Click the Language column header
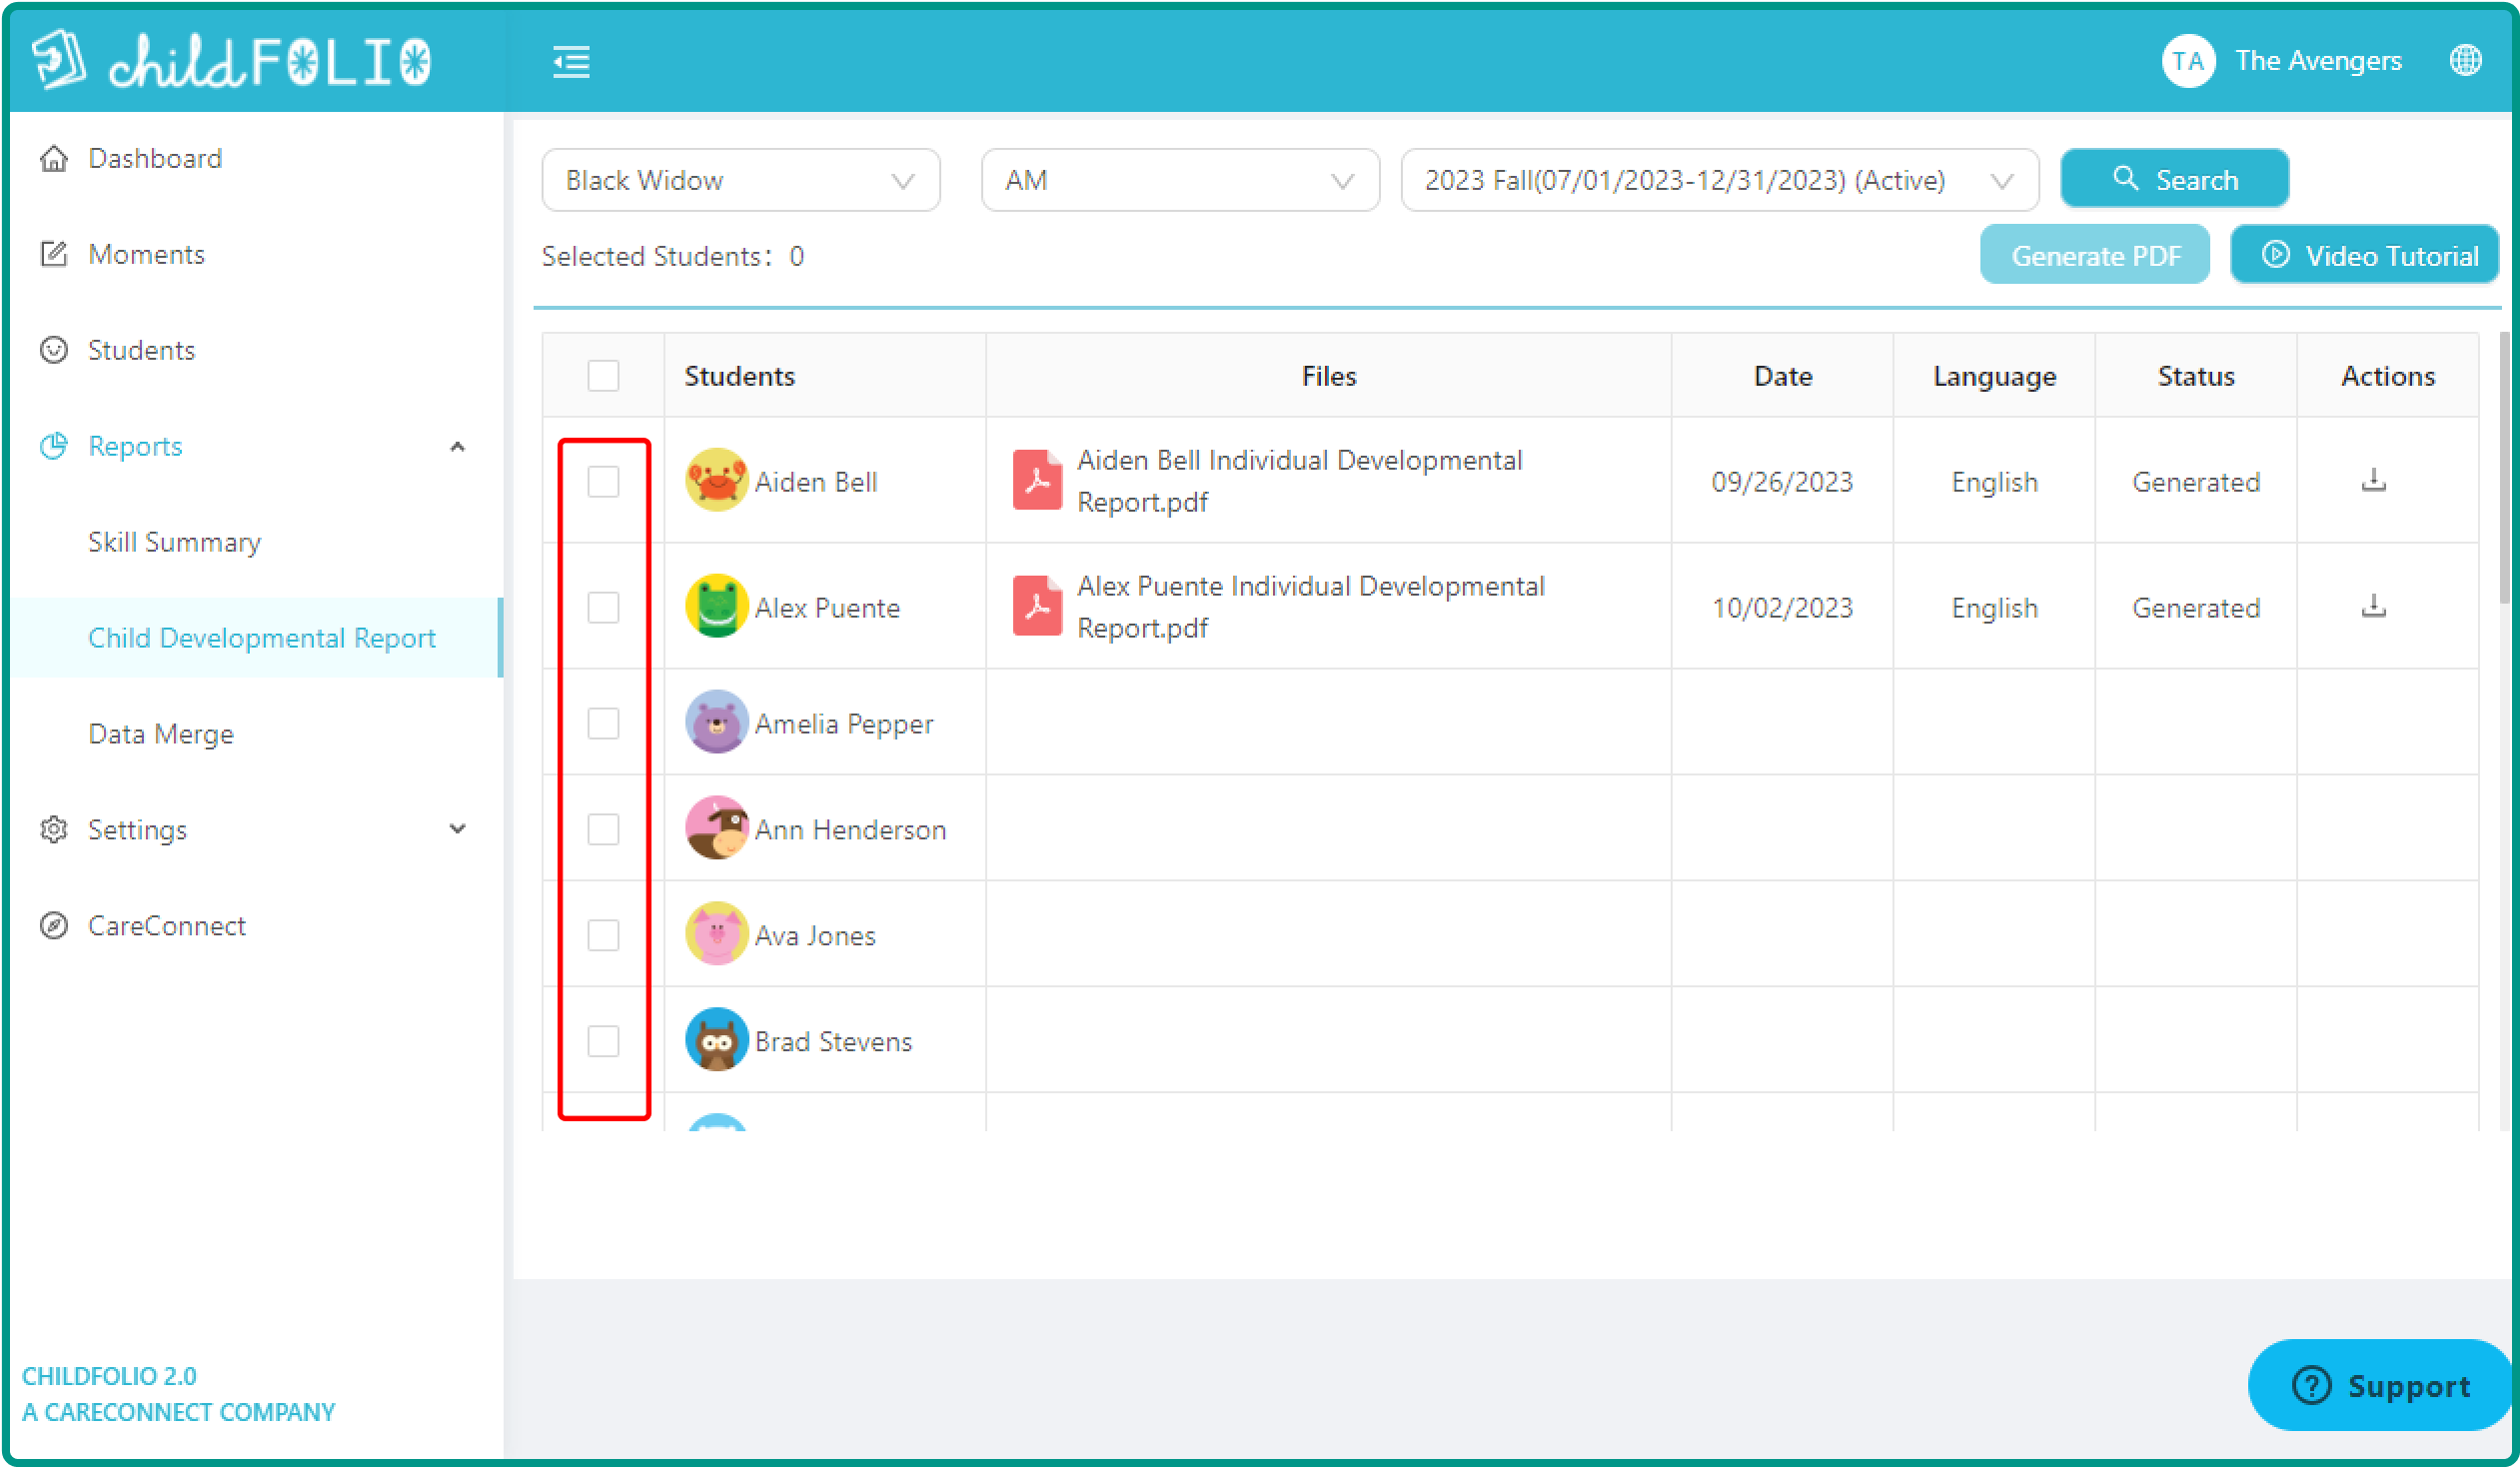The width and height of the screenshot is (2520, 1467). [1994, 376]
